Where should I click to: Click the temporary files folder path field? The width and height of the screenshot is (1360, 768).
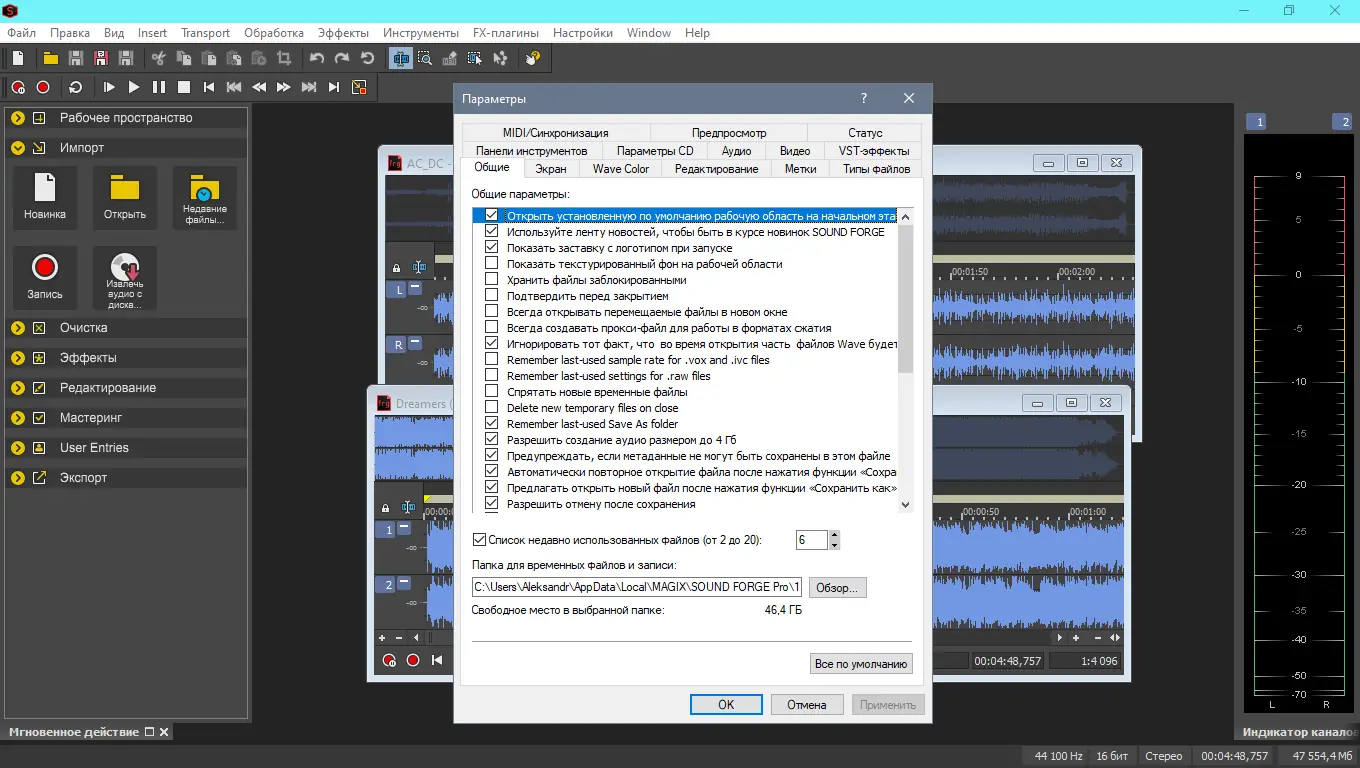[637, 587]
